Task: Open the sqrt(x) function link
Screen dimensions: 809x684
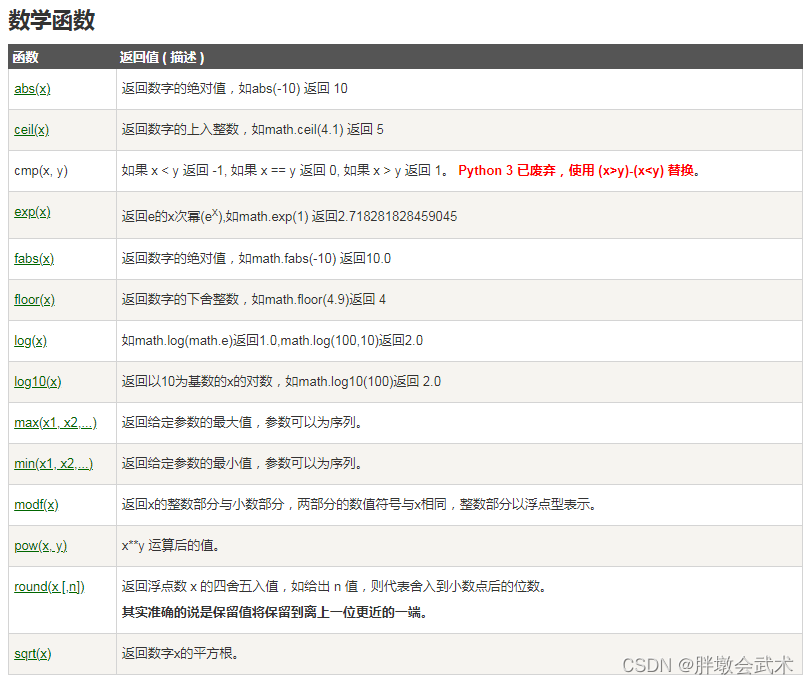Action: (32, 653)
